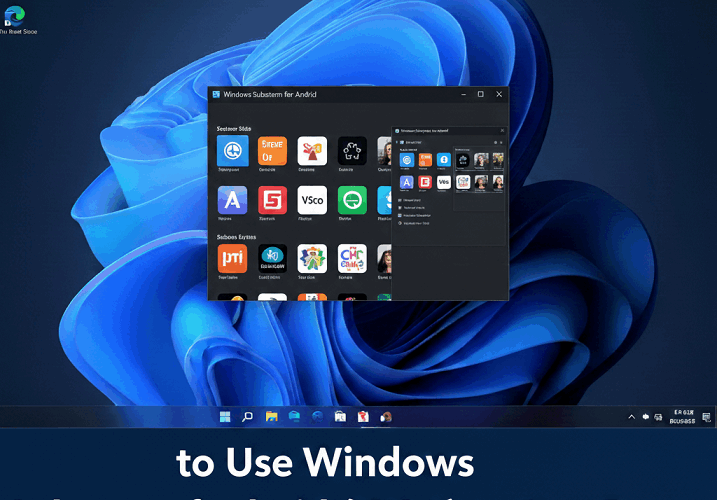Open the notification center icon
The image size is (717, 500).
(706, 417)
